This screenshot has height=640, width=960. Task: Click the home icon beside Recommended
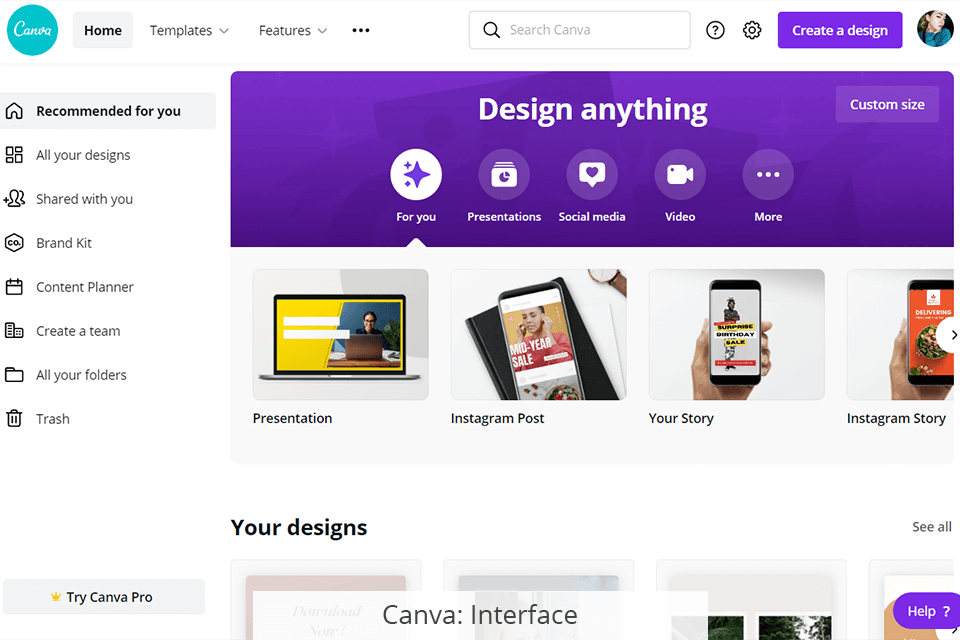click(14, 111)
